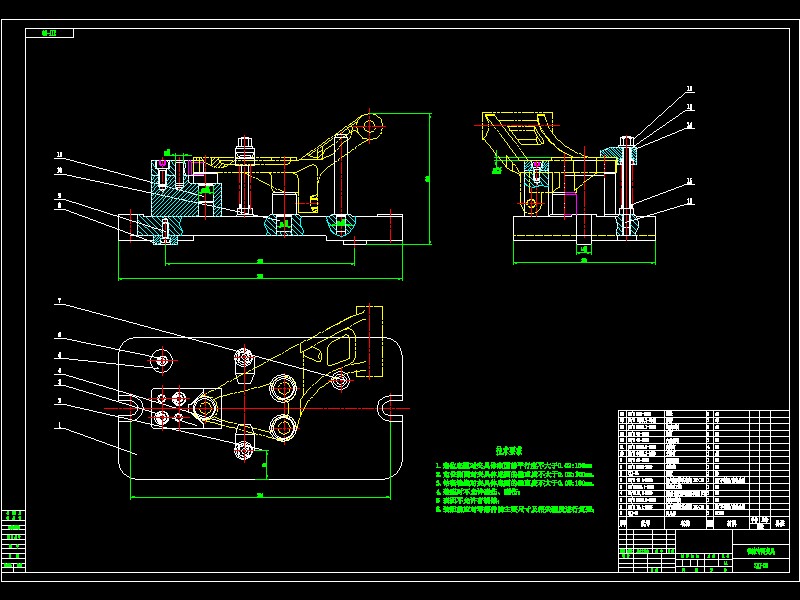Select balloon number 1 beside the plan view
The image size is (800, 600).
coord(59,424)
